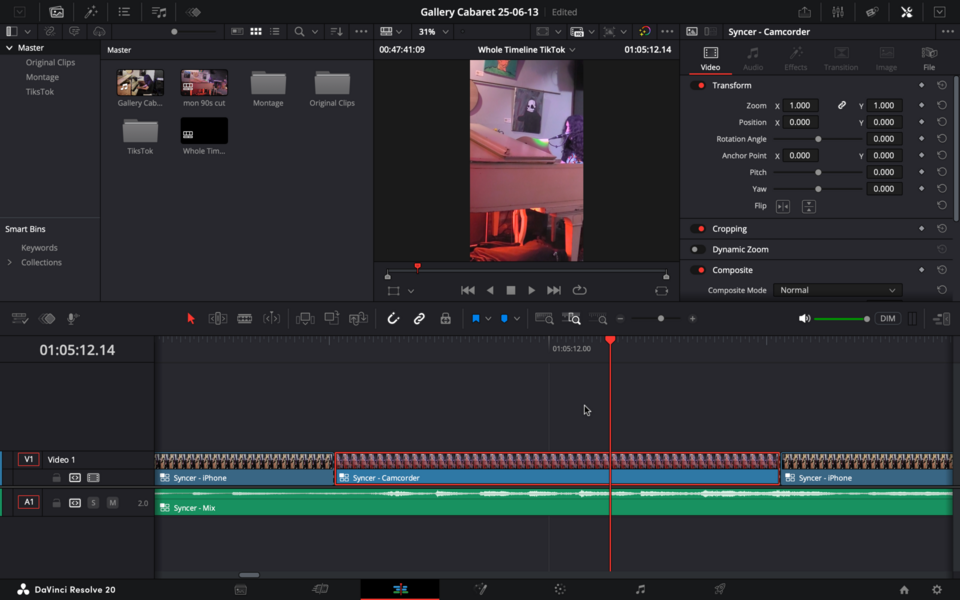Viewport: 960px width, 600px height.
Task: Play reverse in the viewer
Action: point(490,290)
